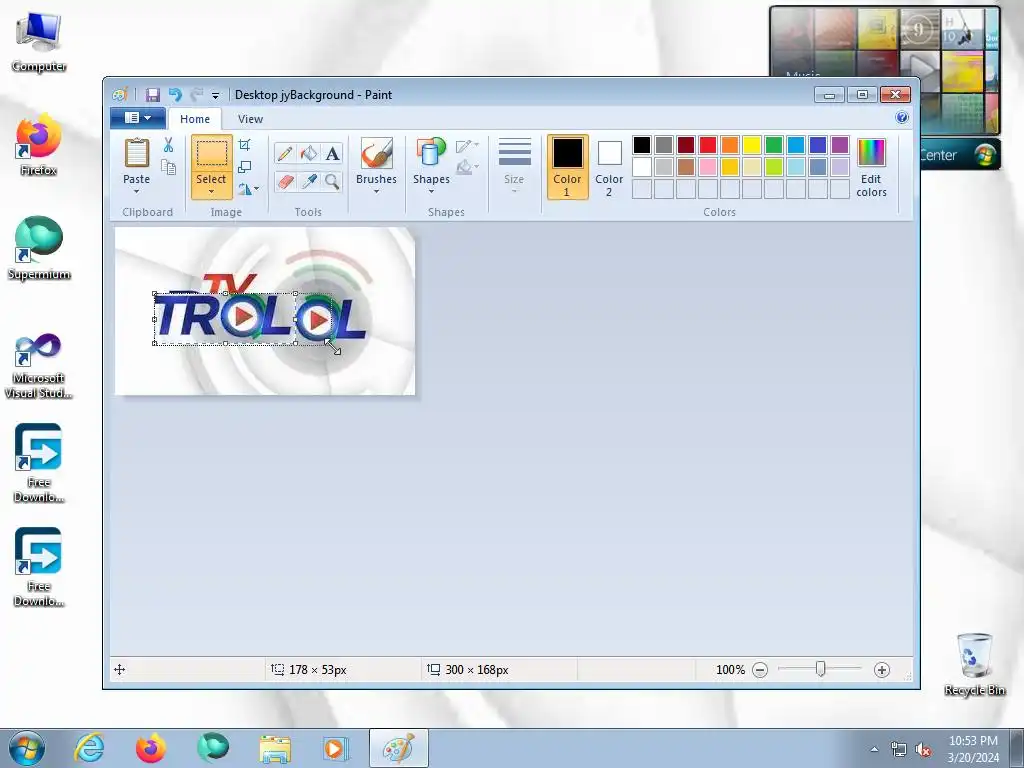Activate the Color 1 button

pyautogui.click(x=567, y=167)
